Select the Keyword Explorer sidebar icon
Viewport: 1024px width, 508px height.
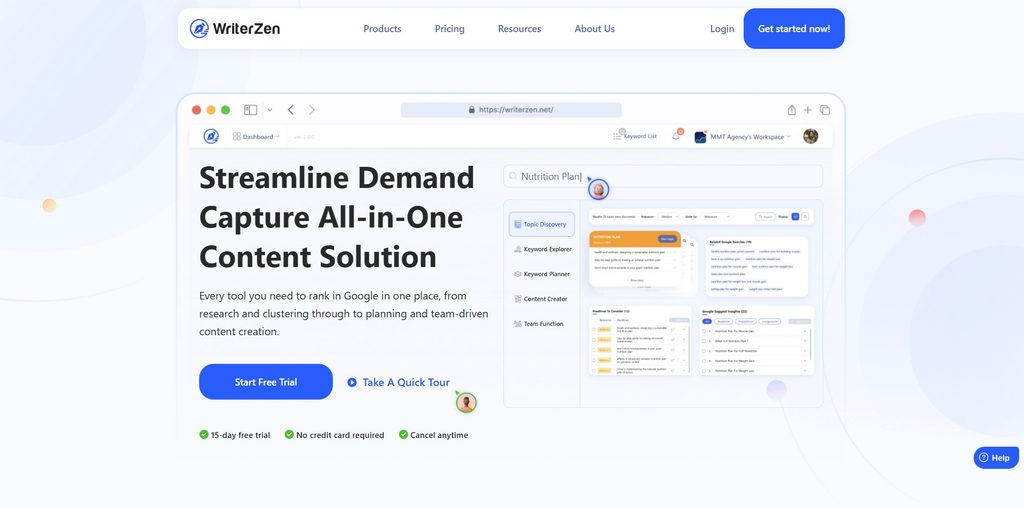[518, 249]
